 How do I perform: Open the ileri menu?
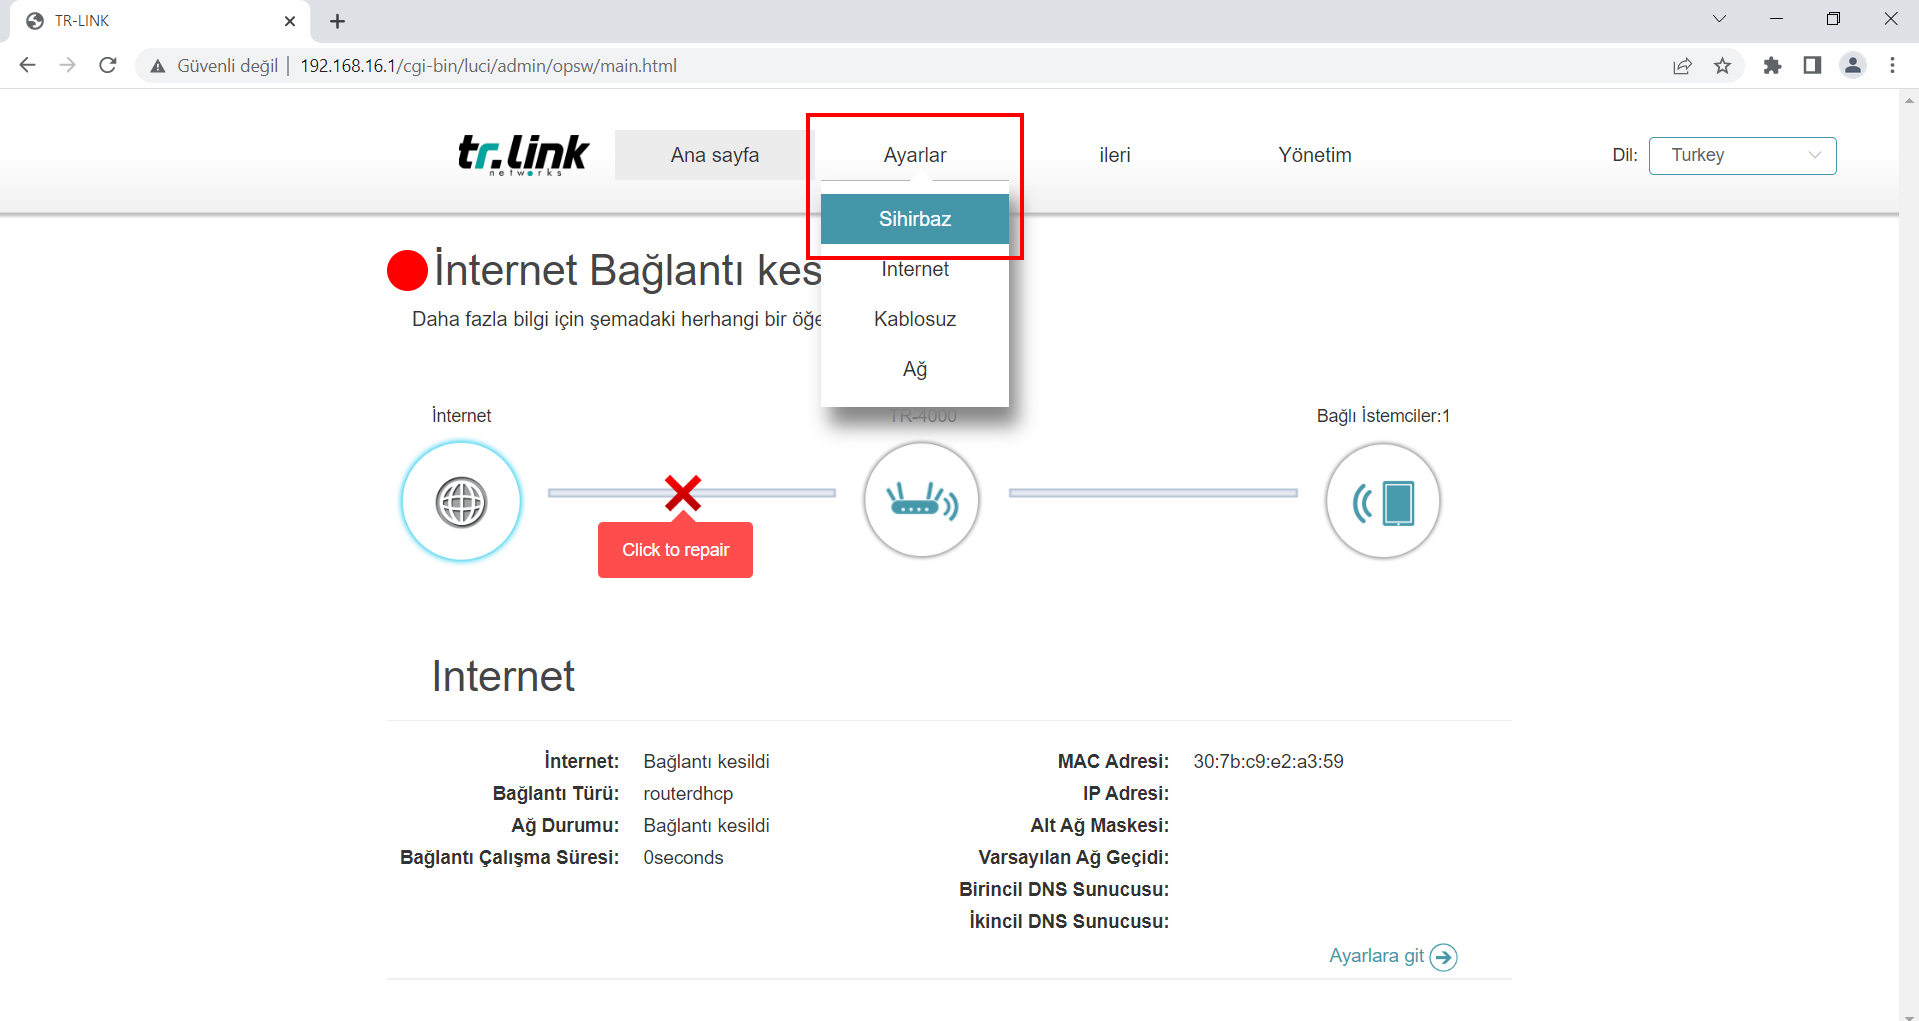(1114, 155)
